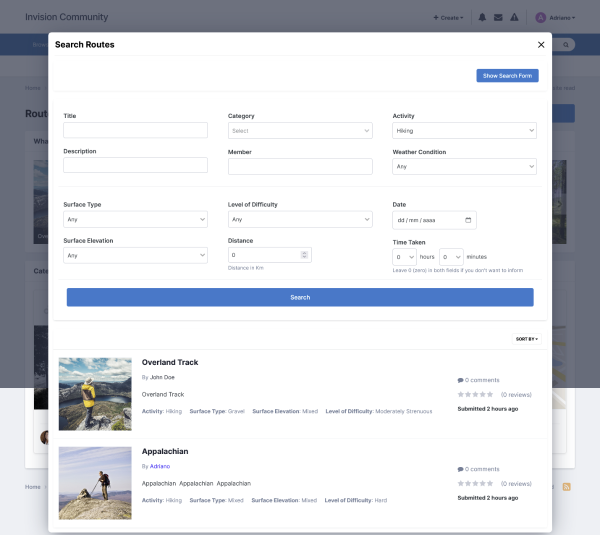Open the Level of Difficulty dropdown
Image resolution: width=600 pixels, height=535 pixels.
pos(300,219)
